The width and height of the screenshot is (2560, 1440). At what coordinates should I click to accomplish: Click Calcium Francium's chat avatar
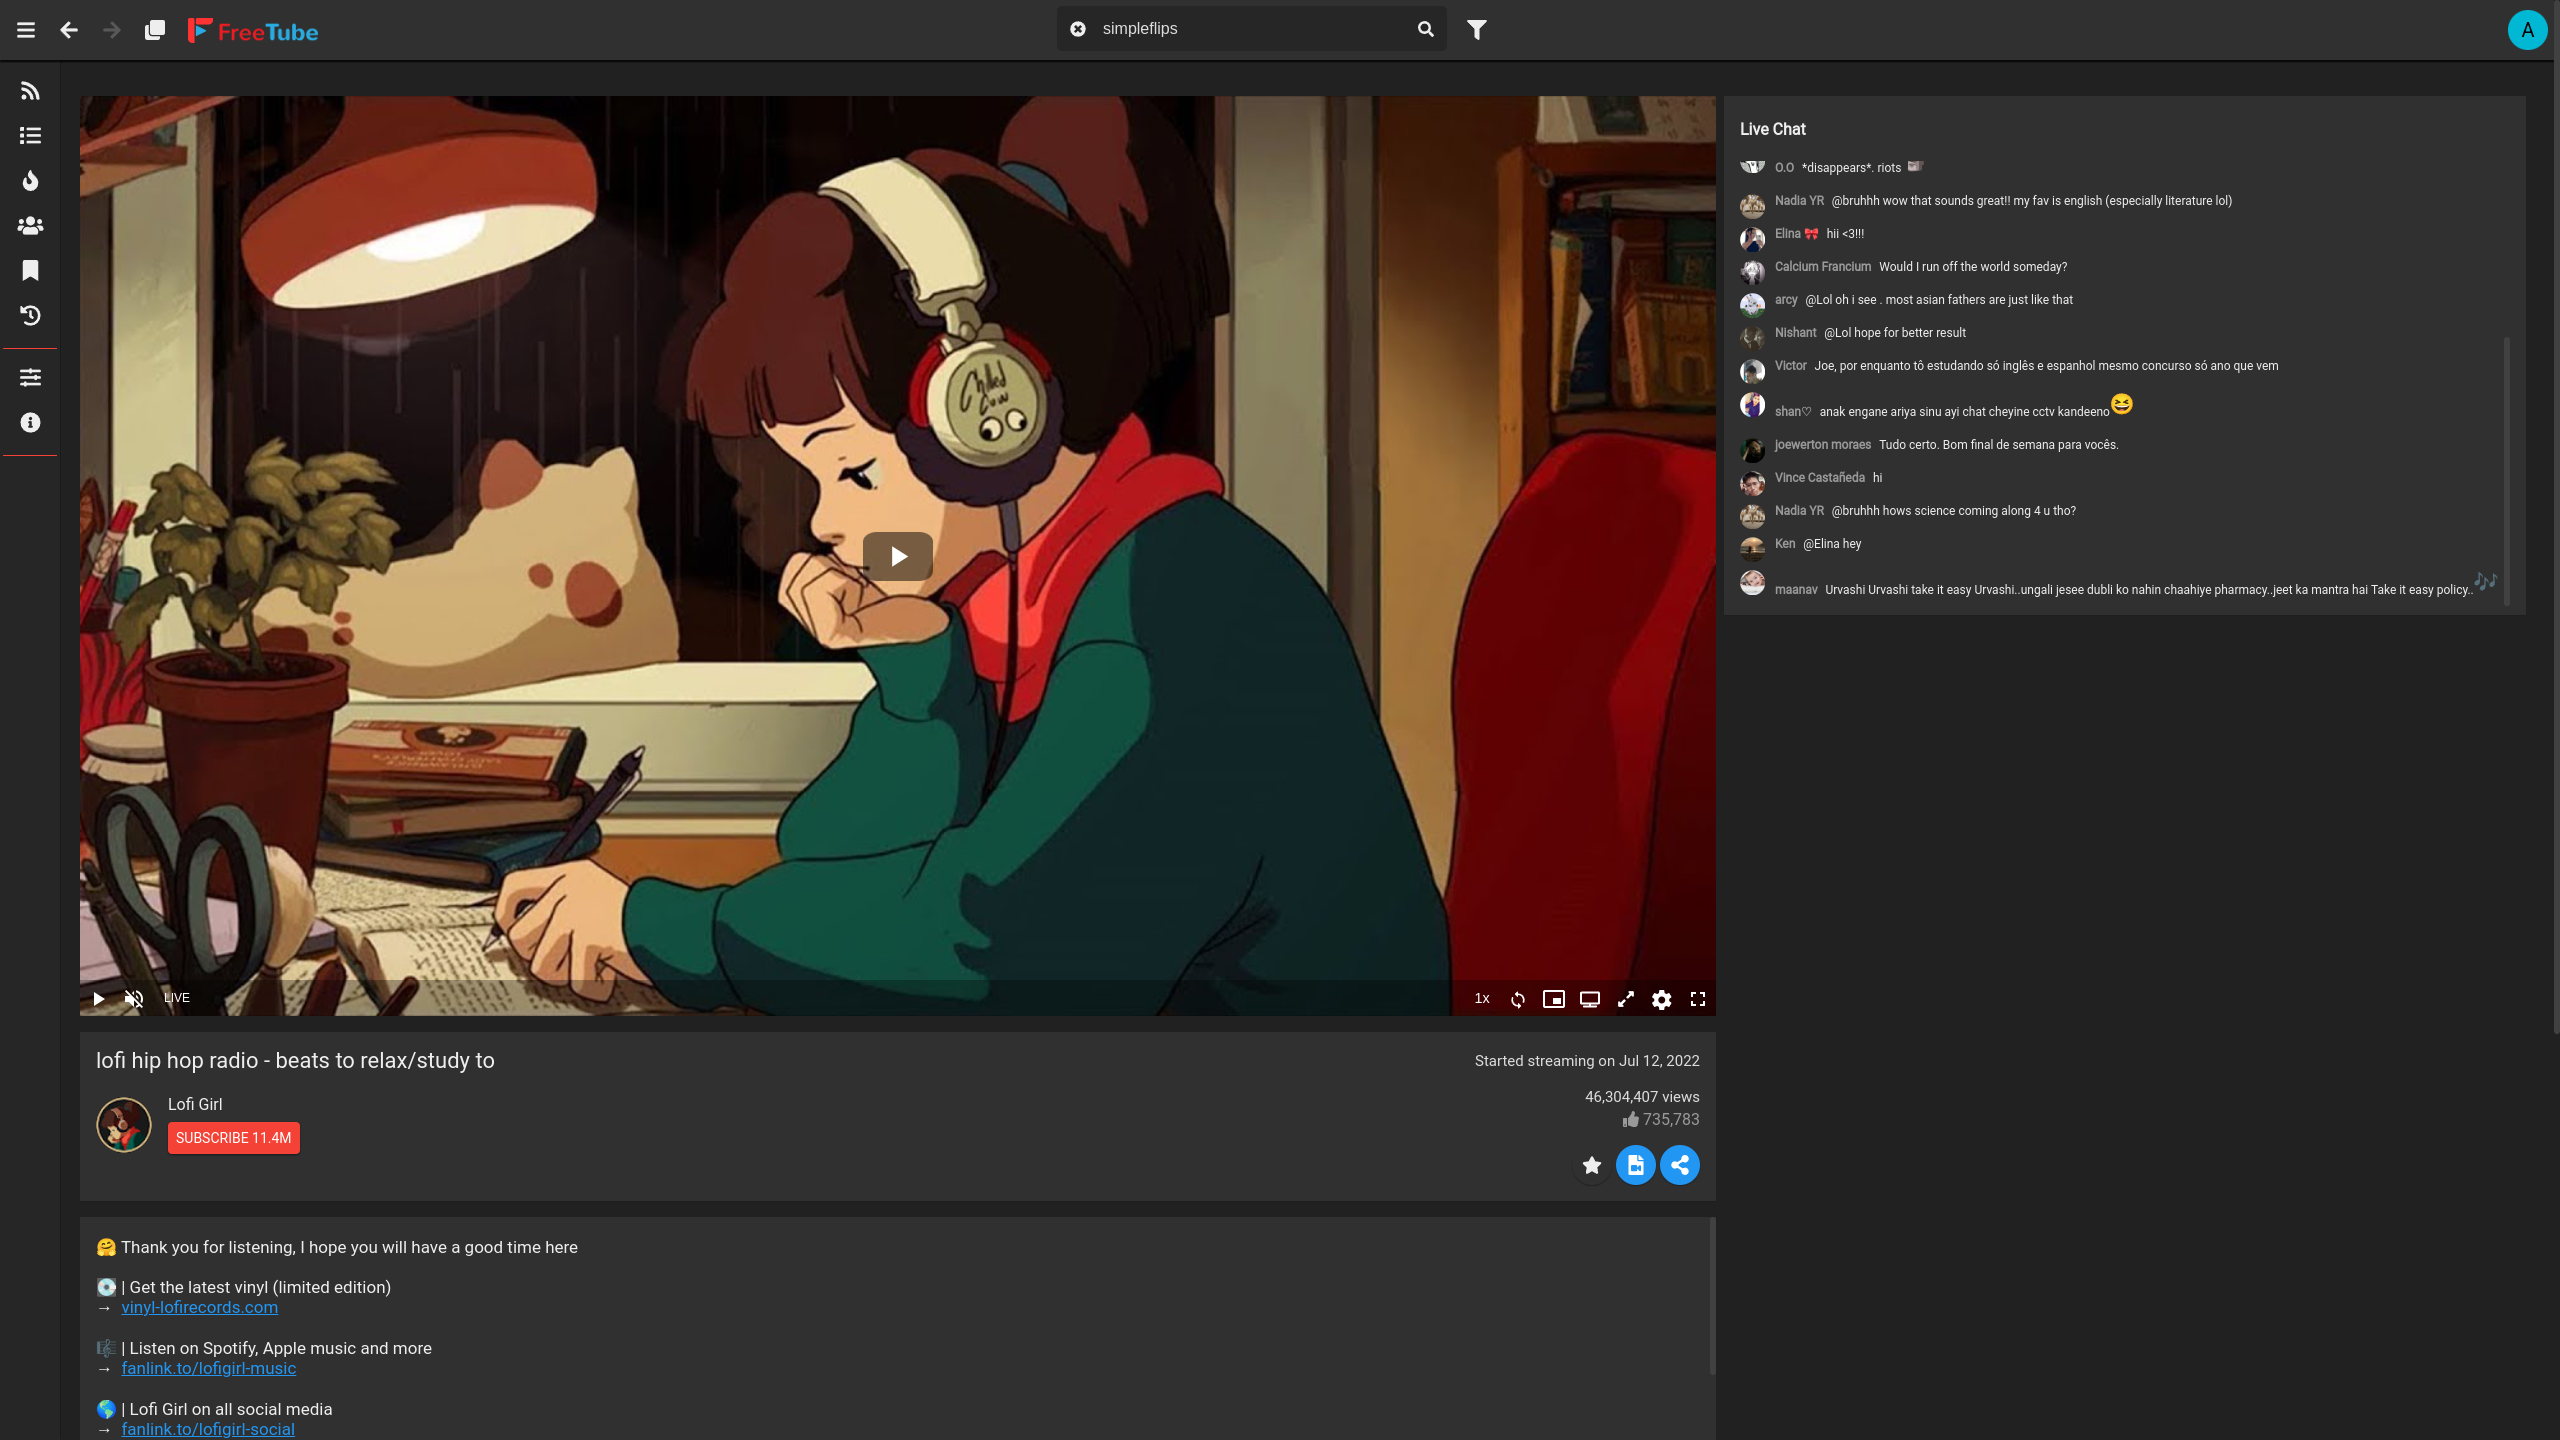point(1752,271)
